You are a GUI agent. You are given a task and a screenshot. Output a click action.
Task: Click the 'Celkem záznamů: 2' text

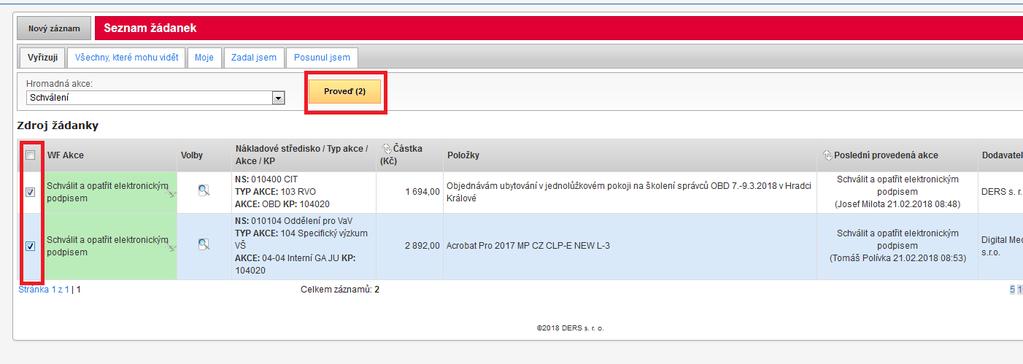click(340, 289)
